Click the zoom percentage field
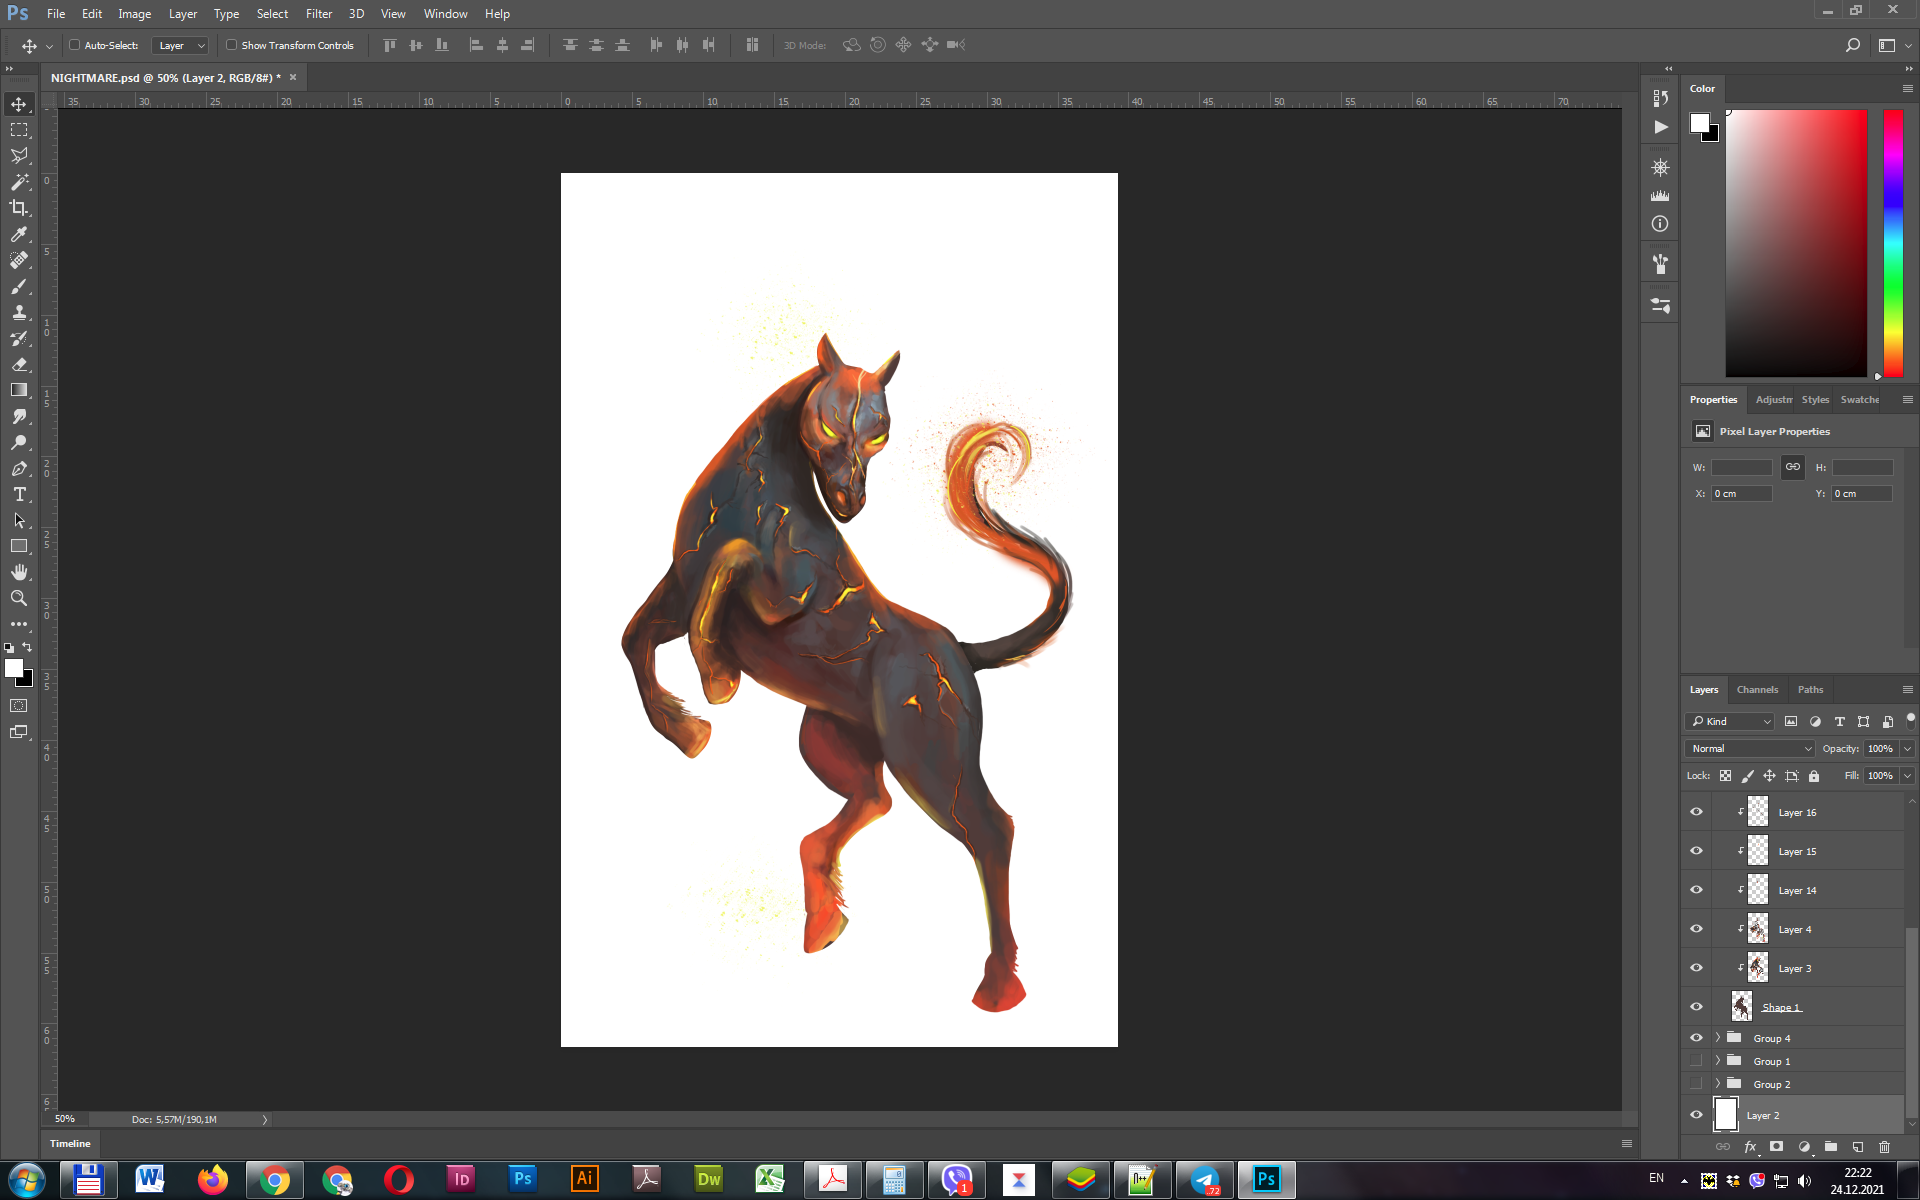This screenshot has width=1920, height=1200. tap(65, 1119)
